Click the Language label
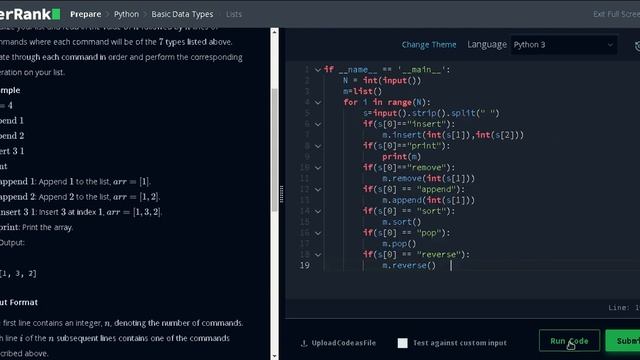 (x=487, y=44)
